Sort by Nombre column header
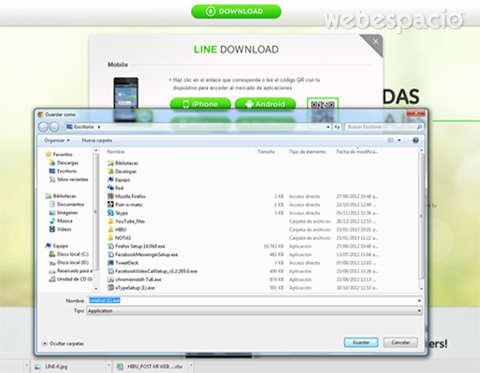Viewport: 480px width, 373px height. tap(116, 152)
